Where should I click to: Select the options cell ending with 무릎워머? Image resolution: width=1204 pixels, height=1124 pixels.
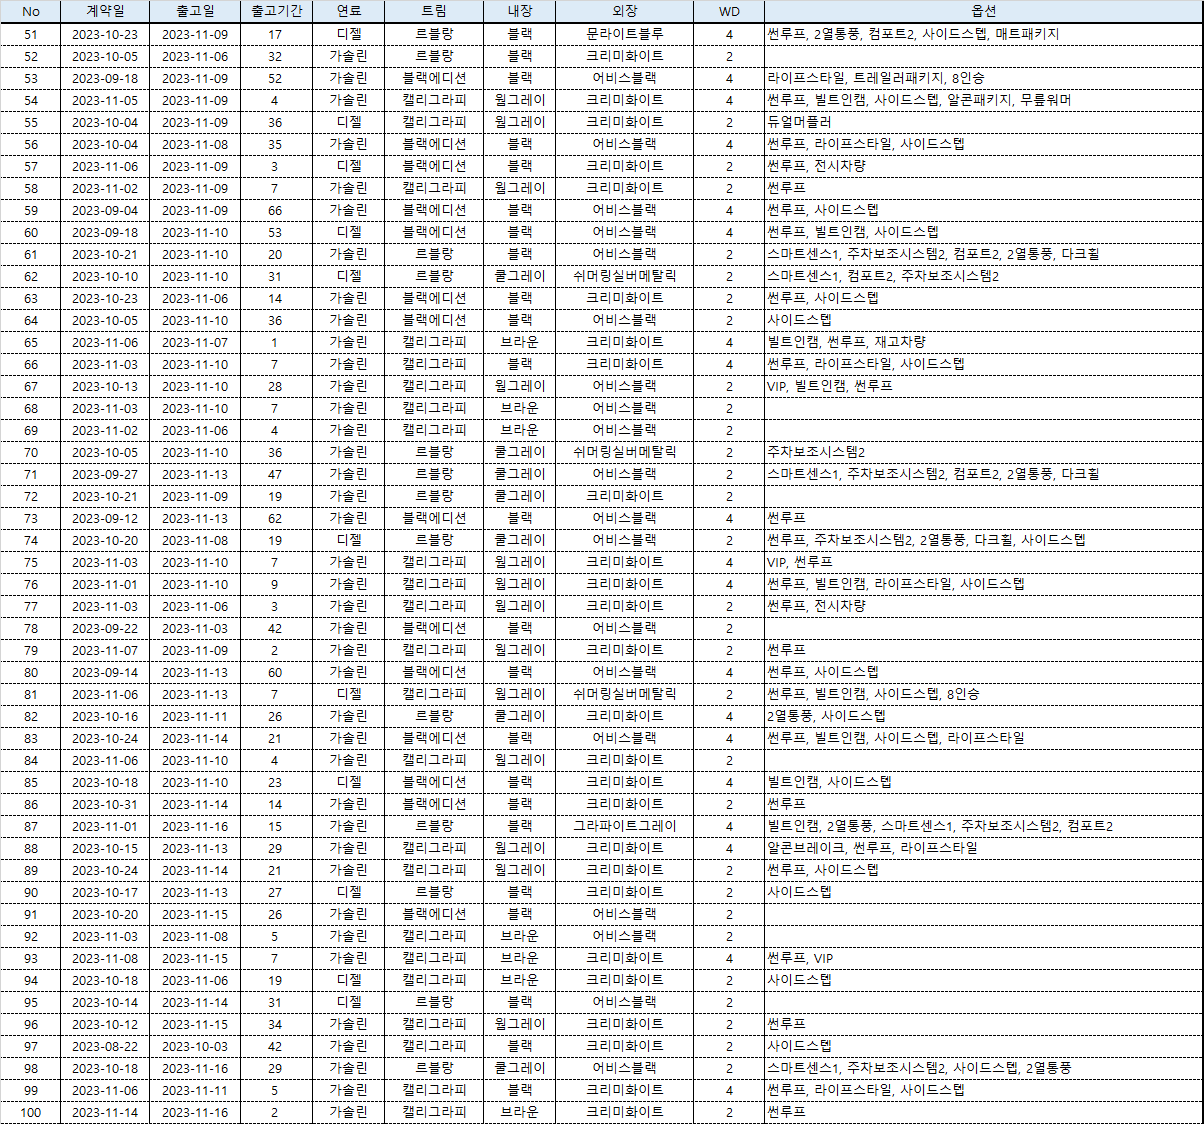click(x=983, y=100)
